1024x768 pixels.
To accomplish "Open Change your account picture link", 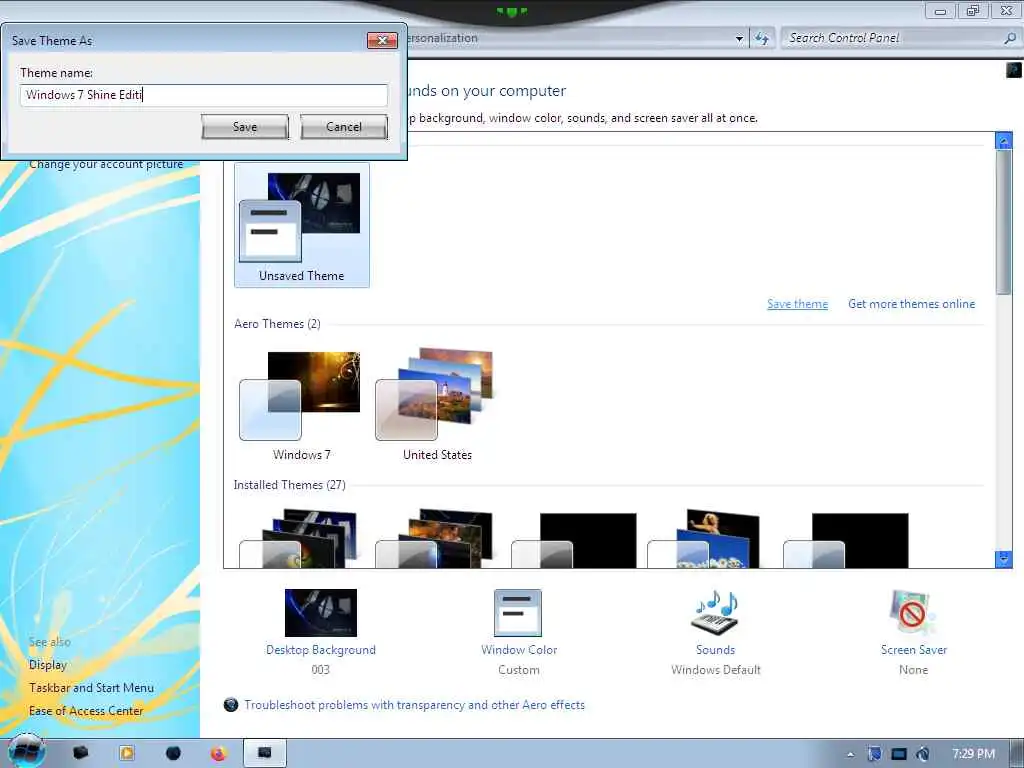I will click(106, 164).
